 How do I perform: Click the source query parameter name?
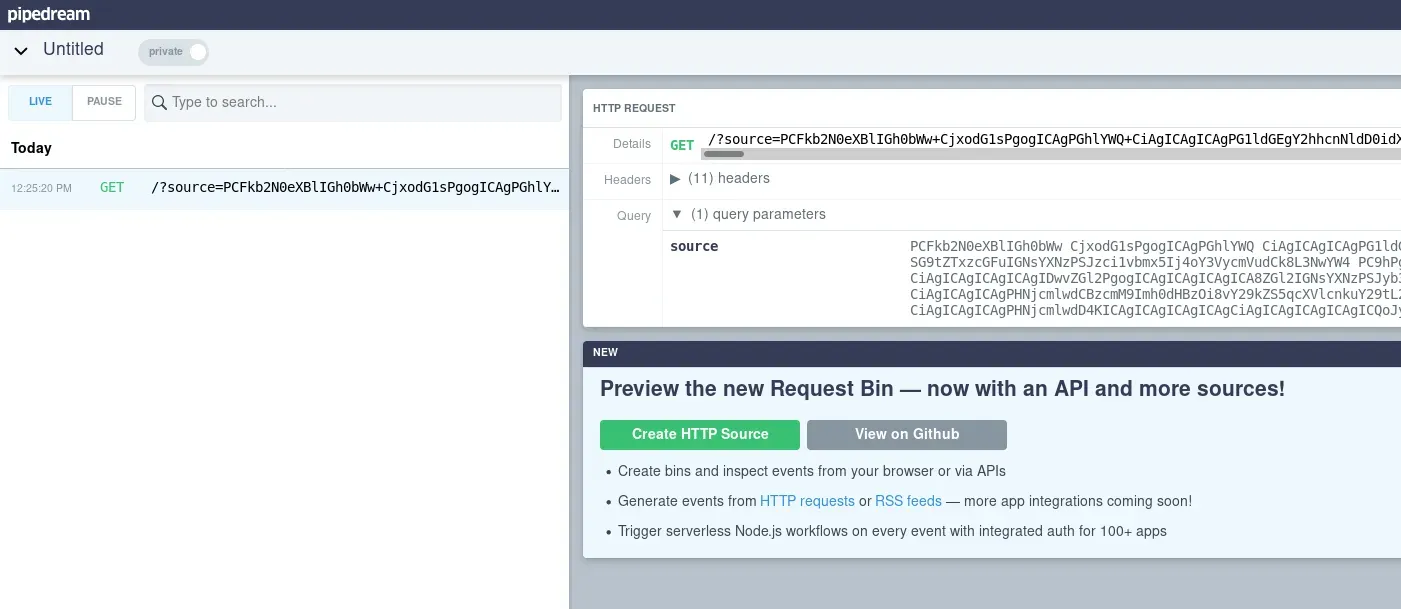point(694,246)
